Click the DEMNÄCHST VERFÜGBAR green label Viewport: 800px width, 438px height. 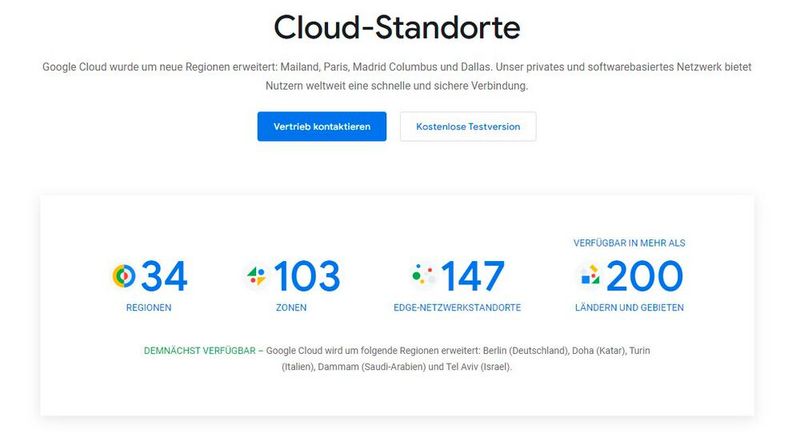199,351
